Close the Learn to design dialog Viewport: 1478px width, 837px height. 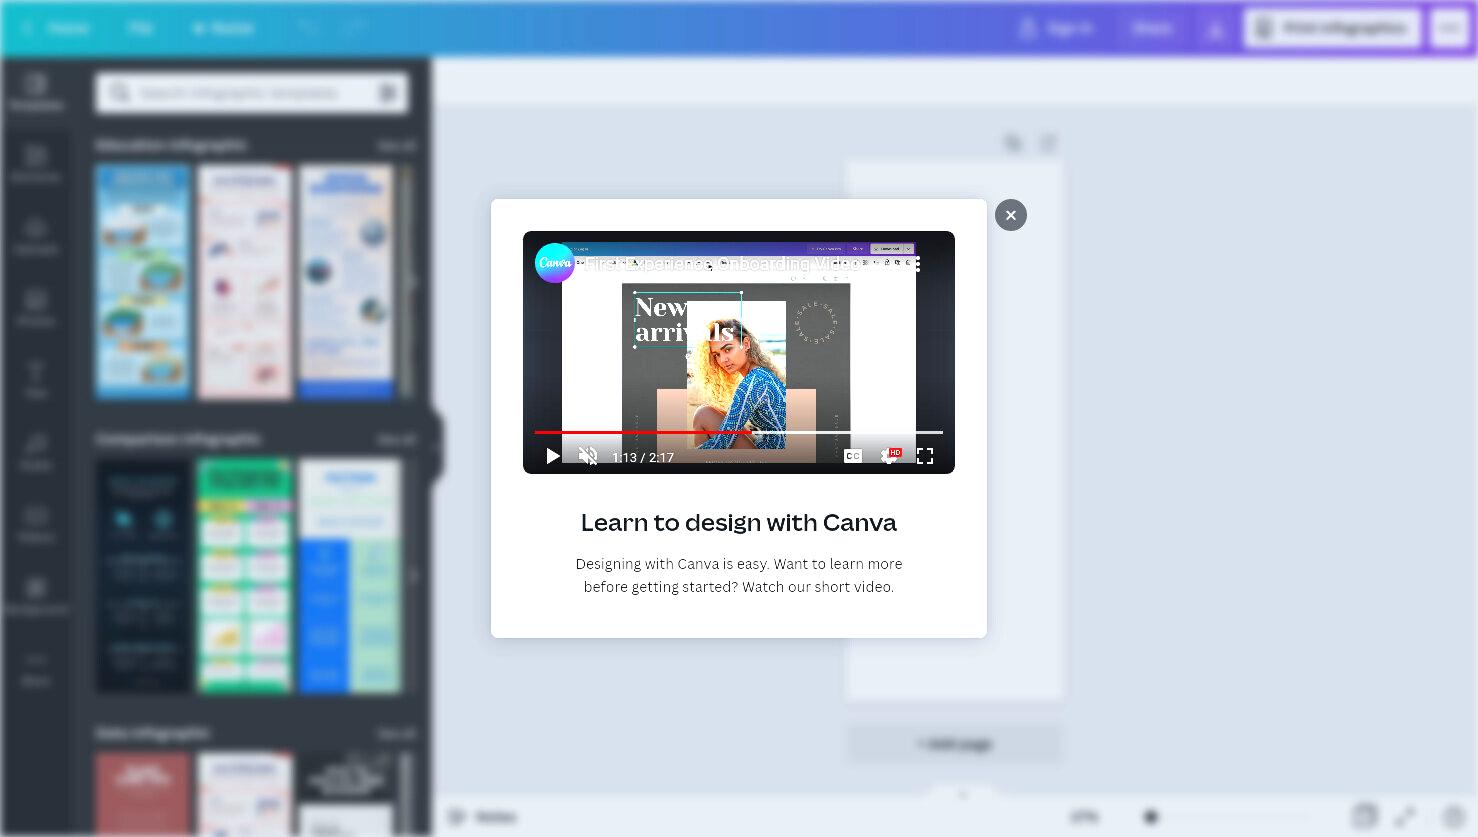coord(1010,215)
